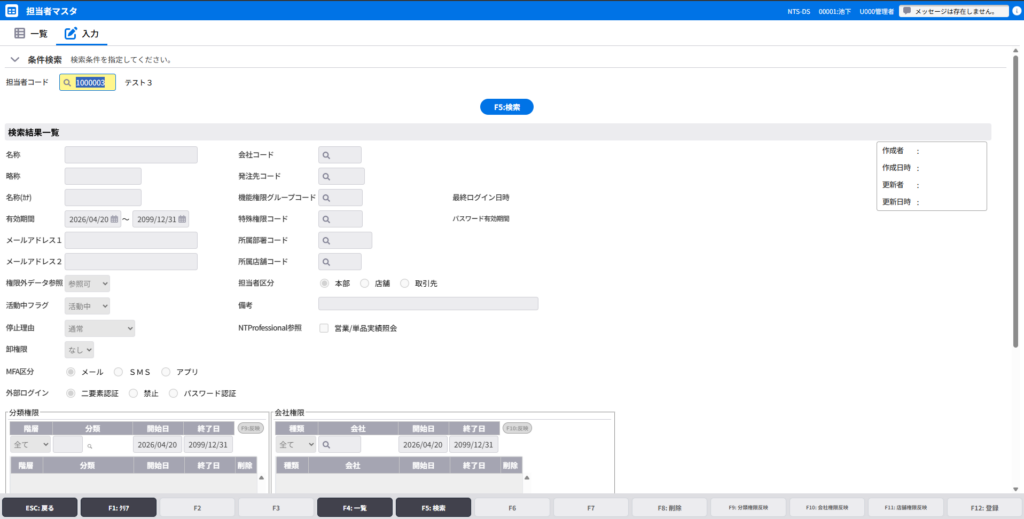
Task: Click F8: 削除 function key button
Action: (x=669, y=507)
